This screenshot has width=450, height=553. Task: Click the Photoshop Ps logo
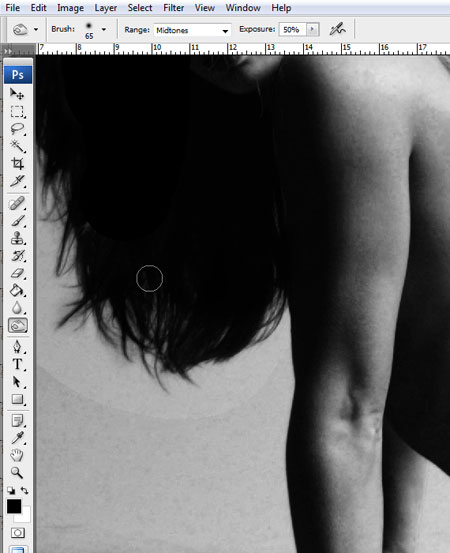pos(18,75)
